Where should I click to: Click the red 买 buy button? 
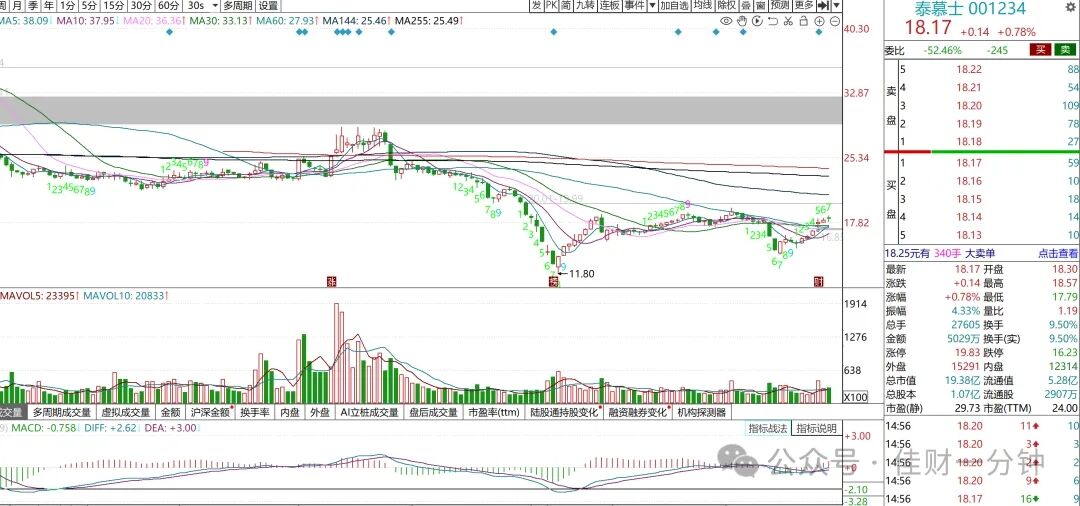tap(1040, 50)
